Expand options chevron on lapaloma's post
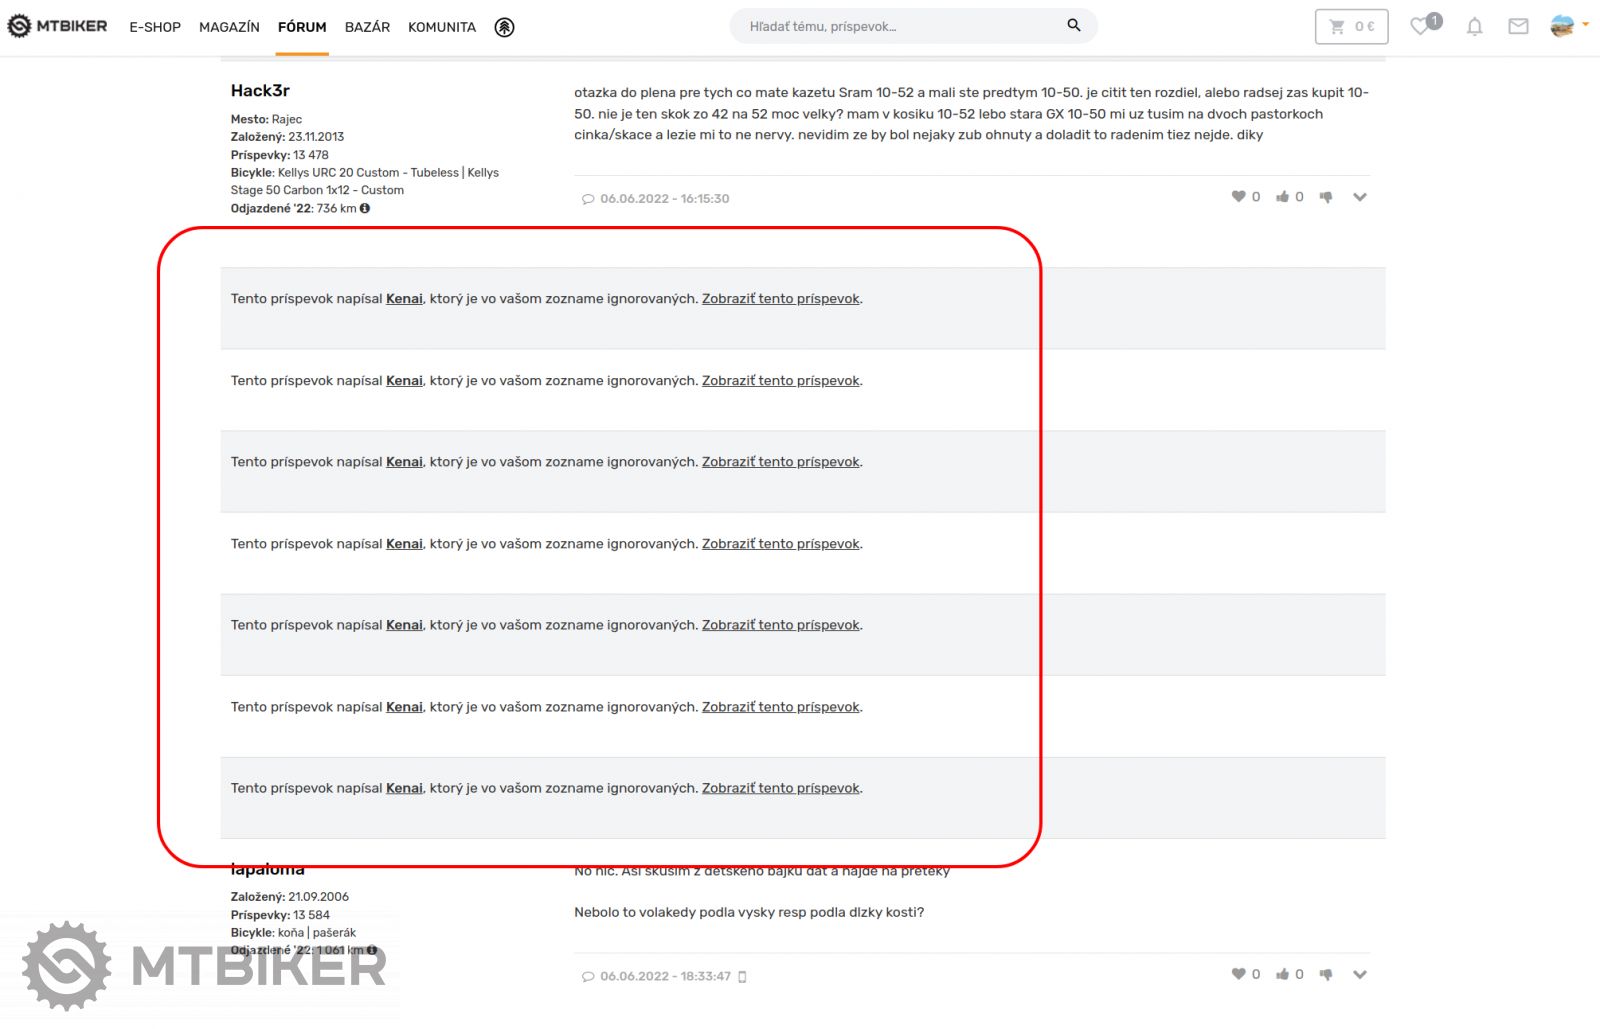Viewport: 1600px width, 1029px height. pyautogui.click(x=1360, y=974)
